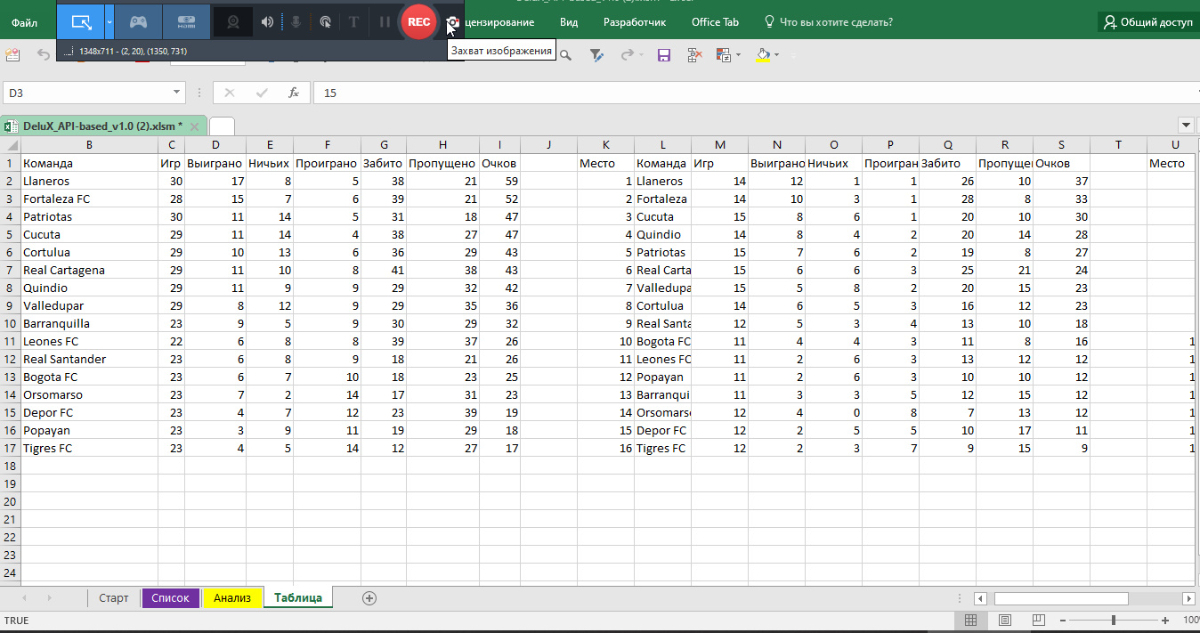
Task: Click the horizontal scrollbar thumb
Action: [1062, 598]
